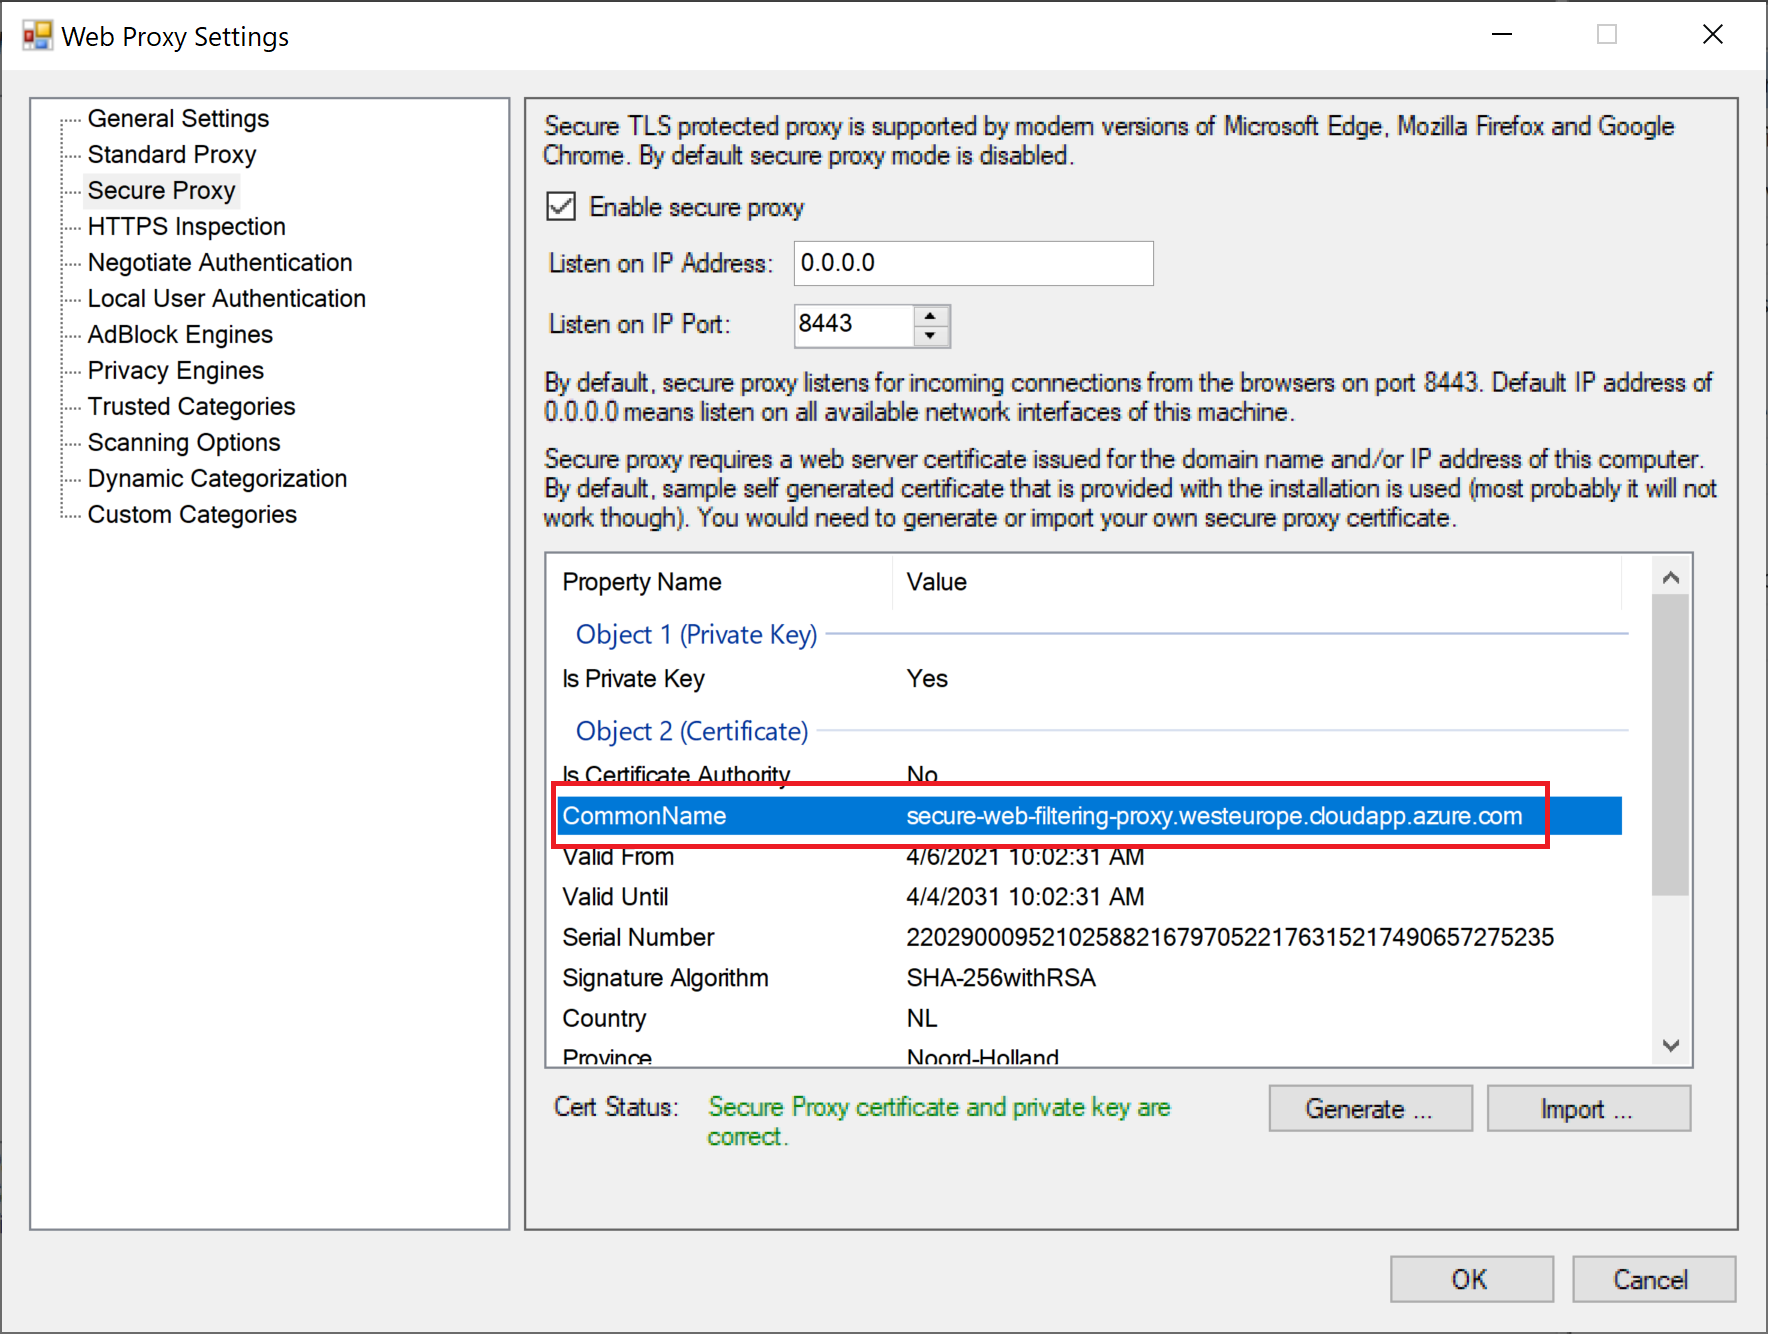Collapse Object 1 (Private Key) group
The width and height of the screenshot is (1768, 1334).
point(696,634)
